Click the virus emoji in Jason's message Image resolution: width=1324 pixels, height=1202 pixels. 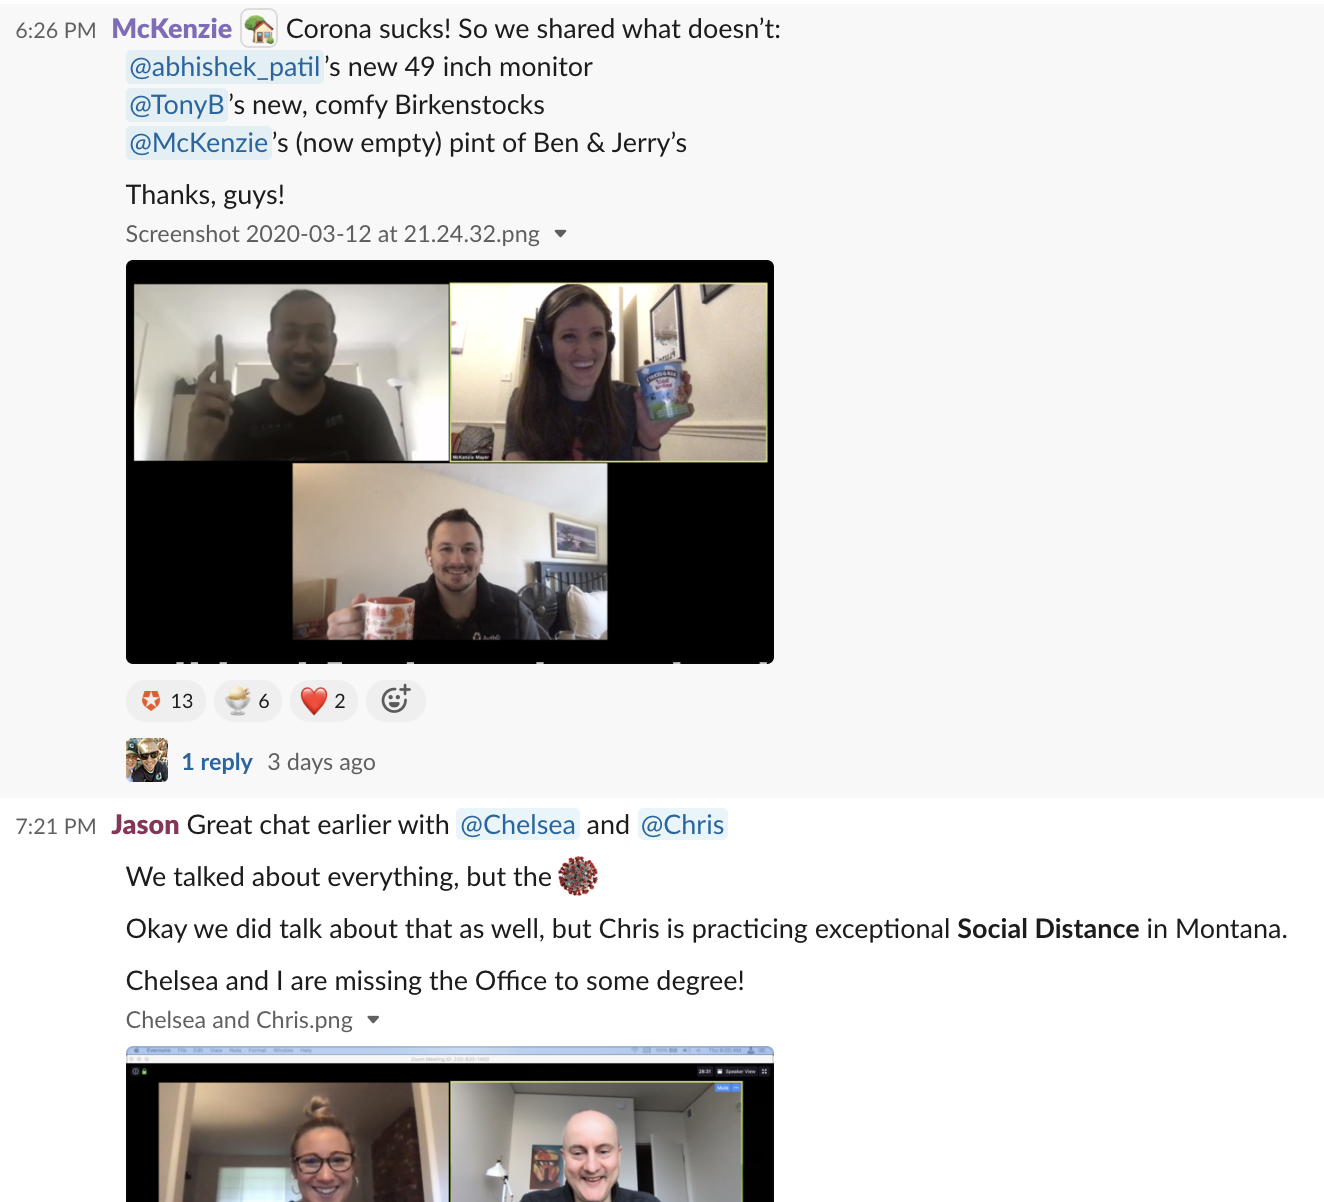coord(577,876)
